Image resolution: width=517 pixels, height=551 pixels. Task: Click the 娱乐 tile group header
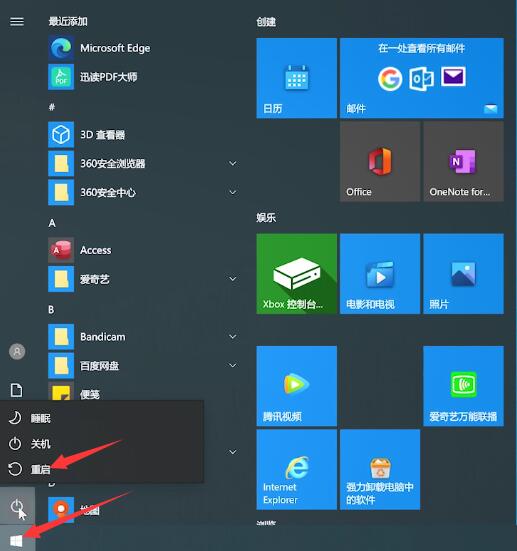click(266, 218)
